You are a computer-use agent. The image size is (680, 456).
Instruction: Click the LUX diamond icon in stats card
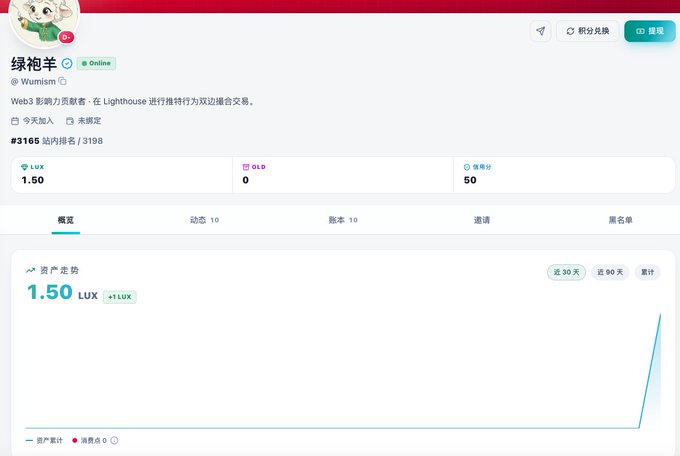pos(24,167)
